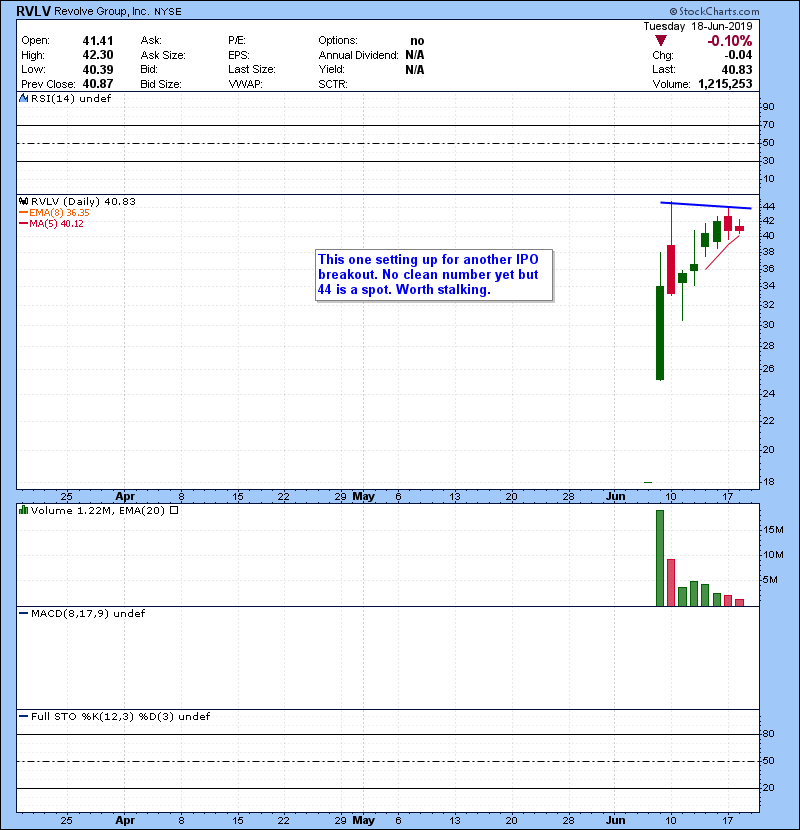Click the -0.10% percent change
Viewport: 800px width, 830px height.
coord(730,41)
